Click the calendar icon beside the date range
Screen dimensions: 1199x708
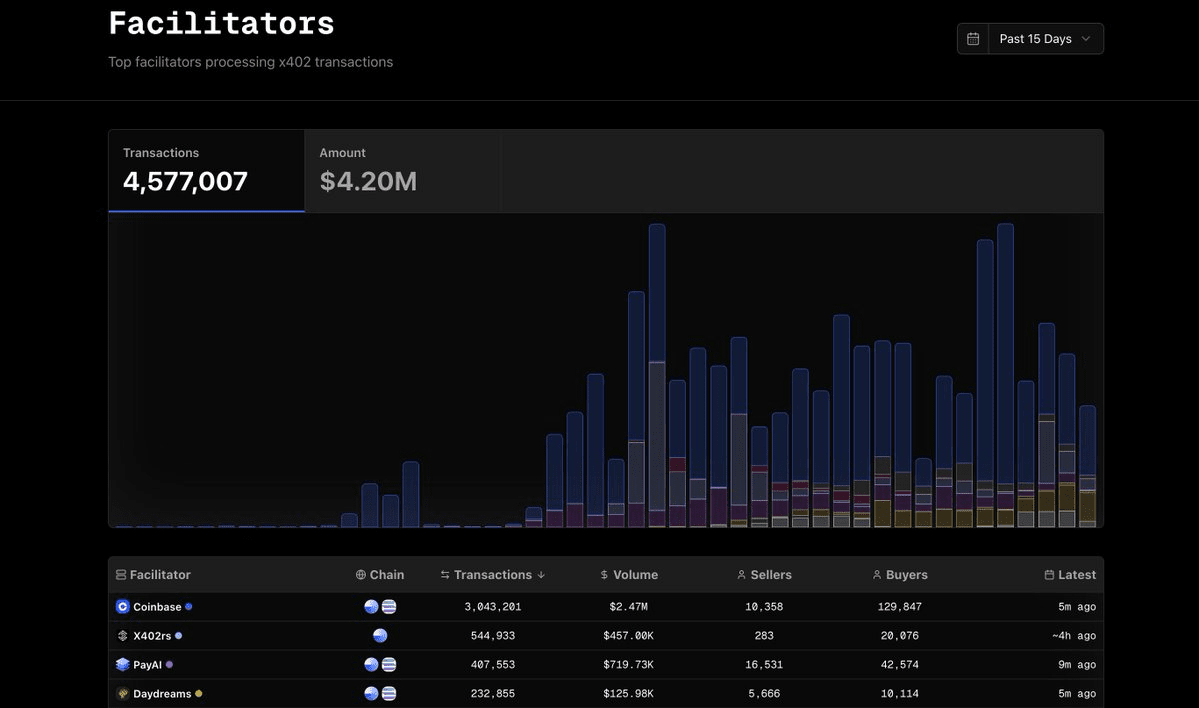[973, 39]
